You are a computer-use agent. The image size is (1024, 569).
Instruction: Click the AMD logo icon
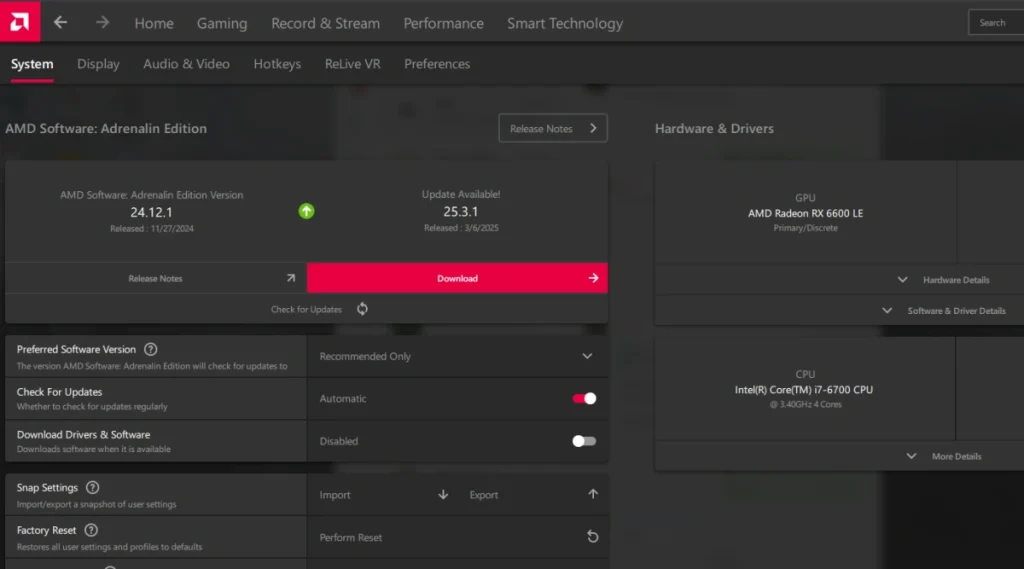(x=20, y=22)
